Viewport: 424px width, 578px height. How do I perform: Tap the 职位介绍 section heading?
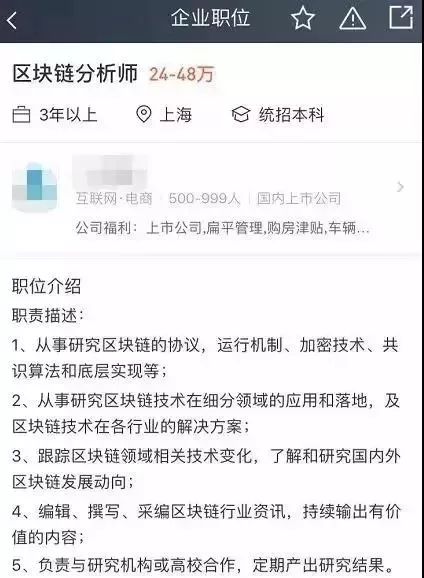pyautogui.click(x=46, y=286)
